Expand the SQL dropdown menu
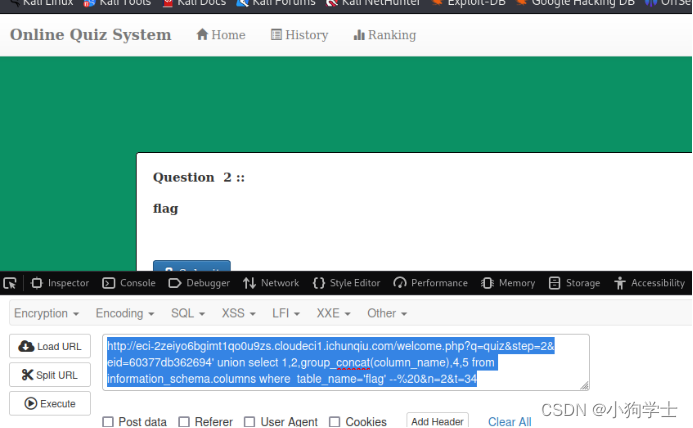The height and width of the screenshot is (428, 693). point(188,313)
